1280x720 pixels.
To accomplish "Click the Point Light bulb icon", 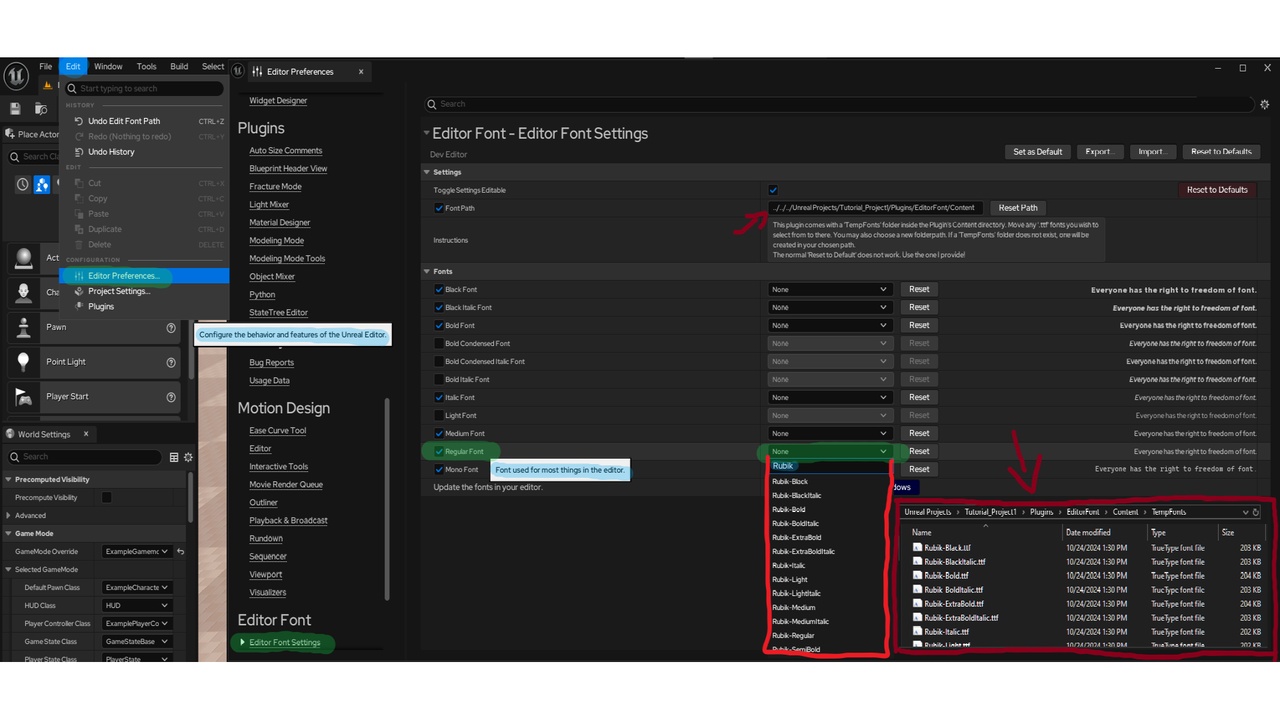I will [23, 362].
